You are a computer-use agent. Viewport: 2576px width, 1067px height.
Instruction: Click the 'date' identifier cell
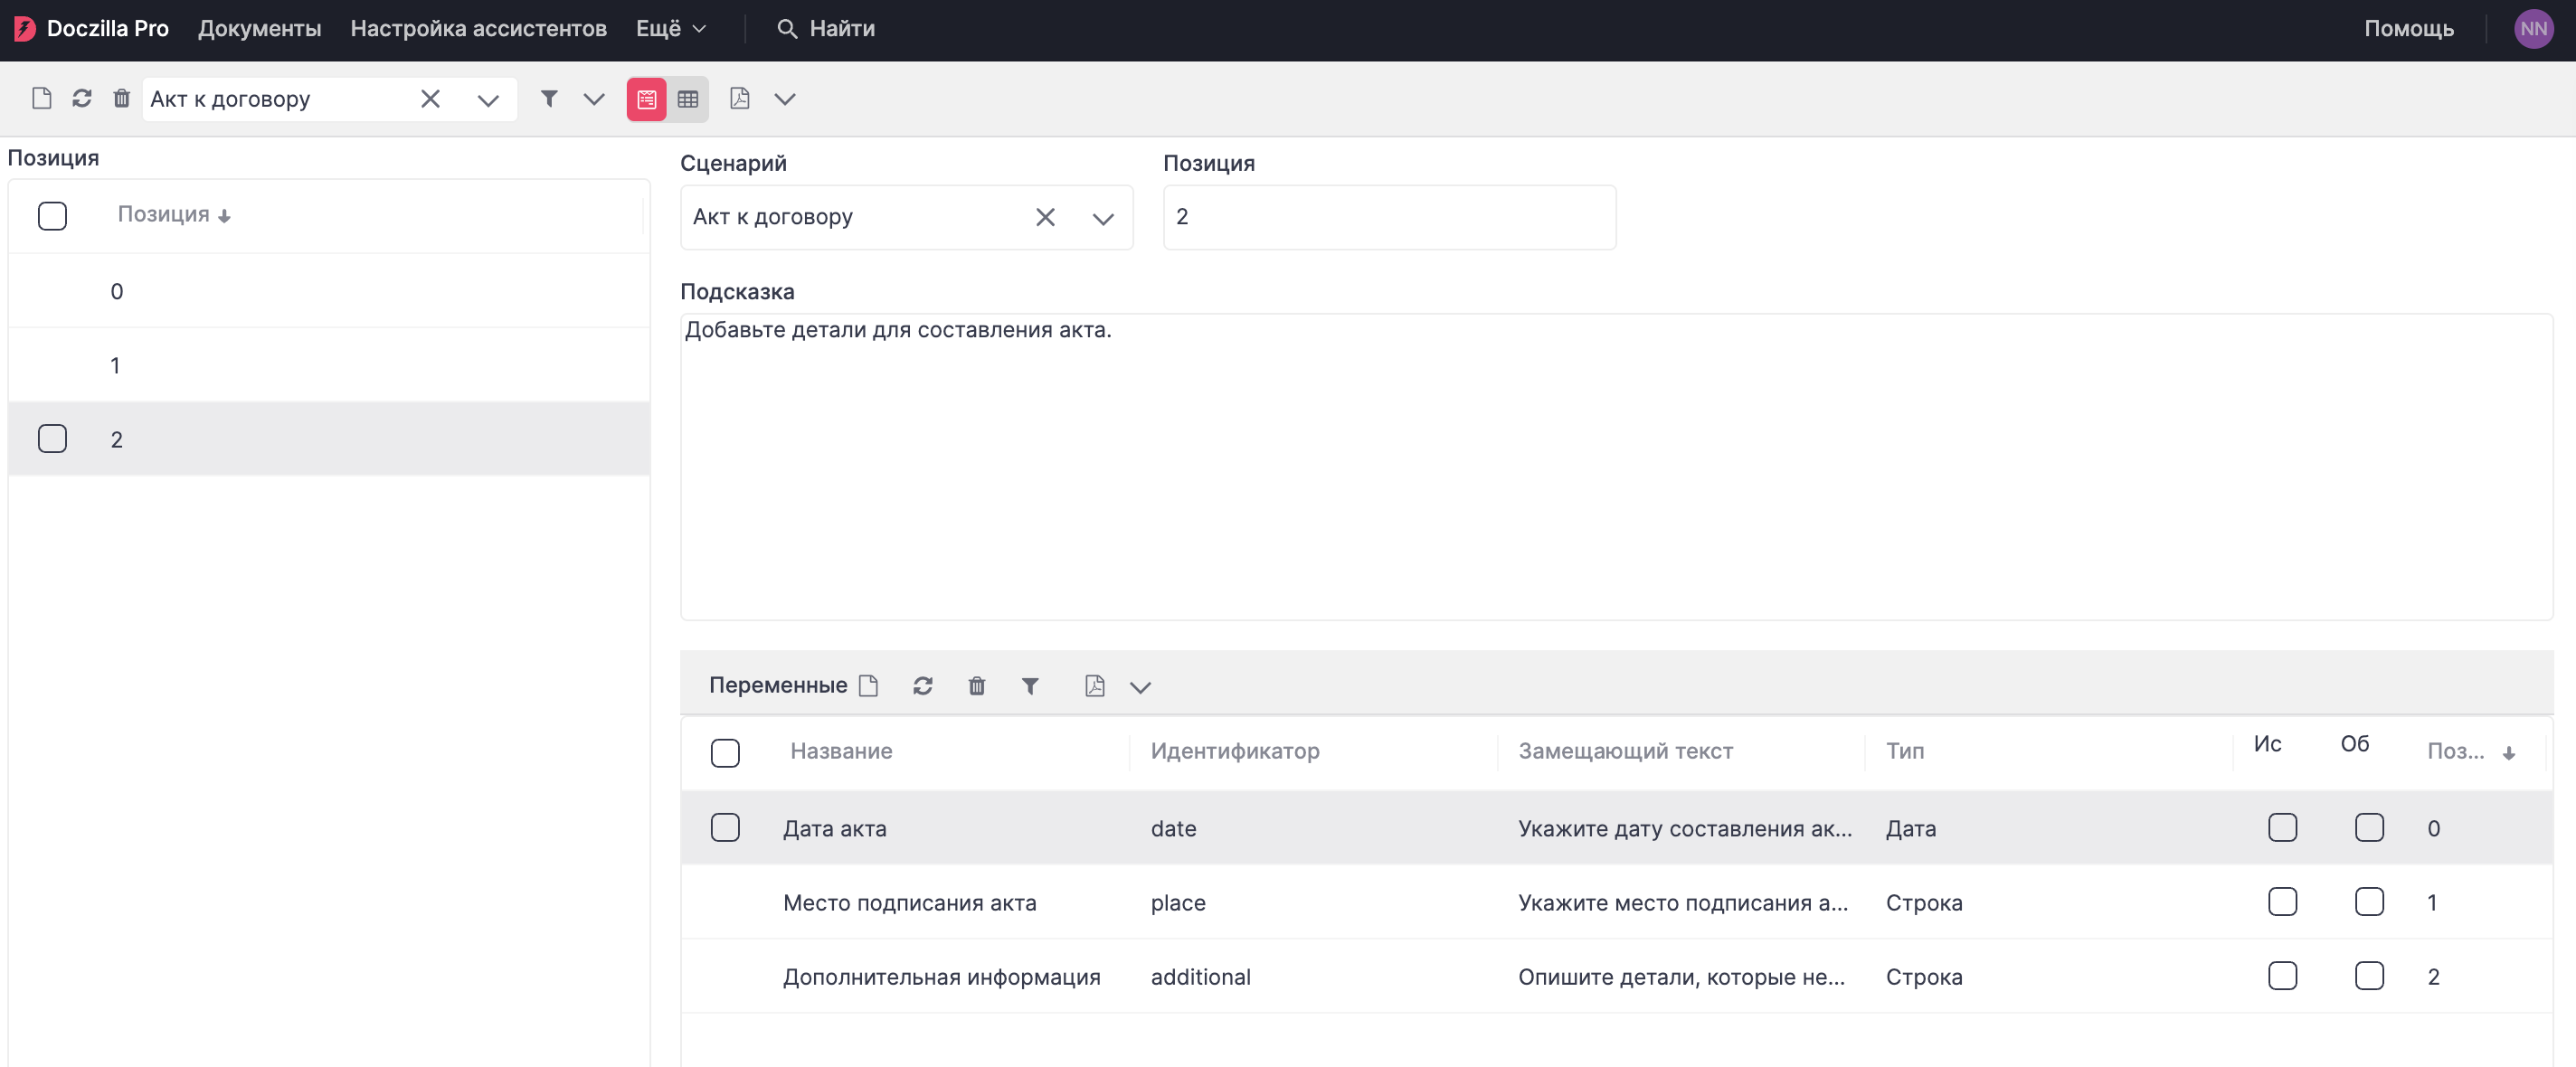tap(1173, 829)
